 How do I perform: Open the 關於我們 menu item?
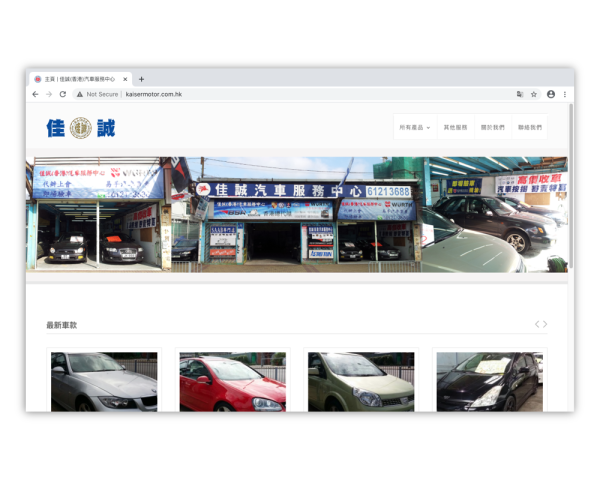tap(492, 127)
